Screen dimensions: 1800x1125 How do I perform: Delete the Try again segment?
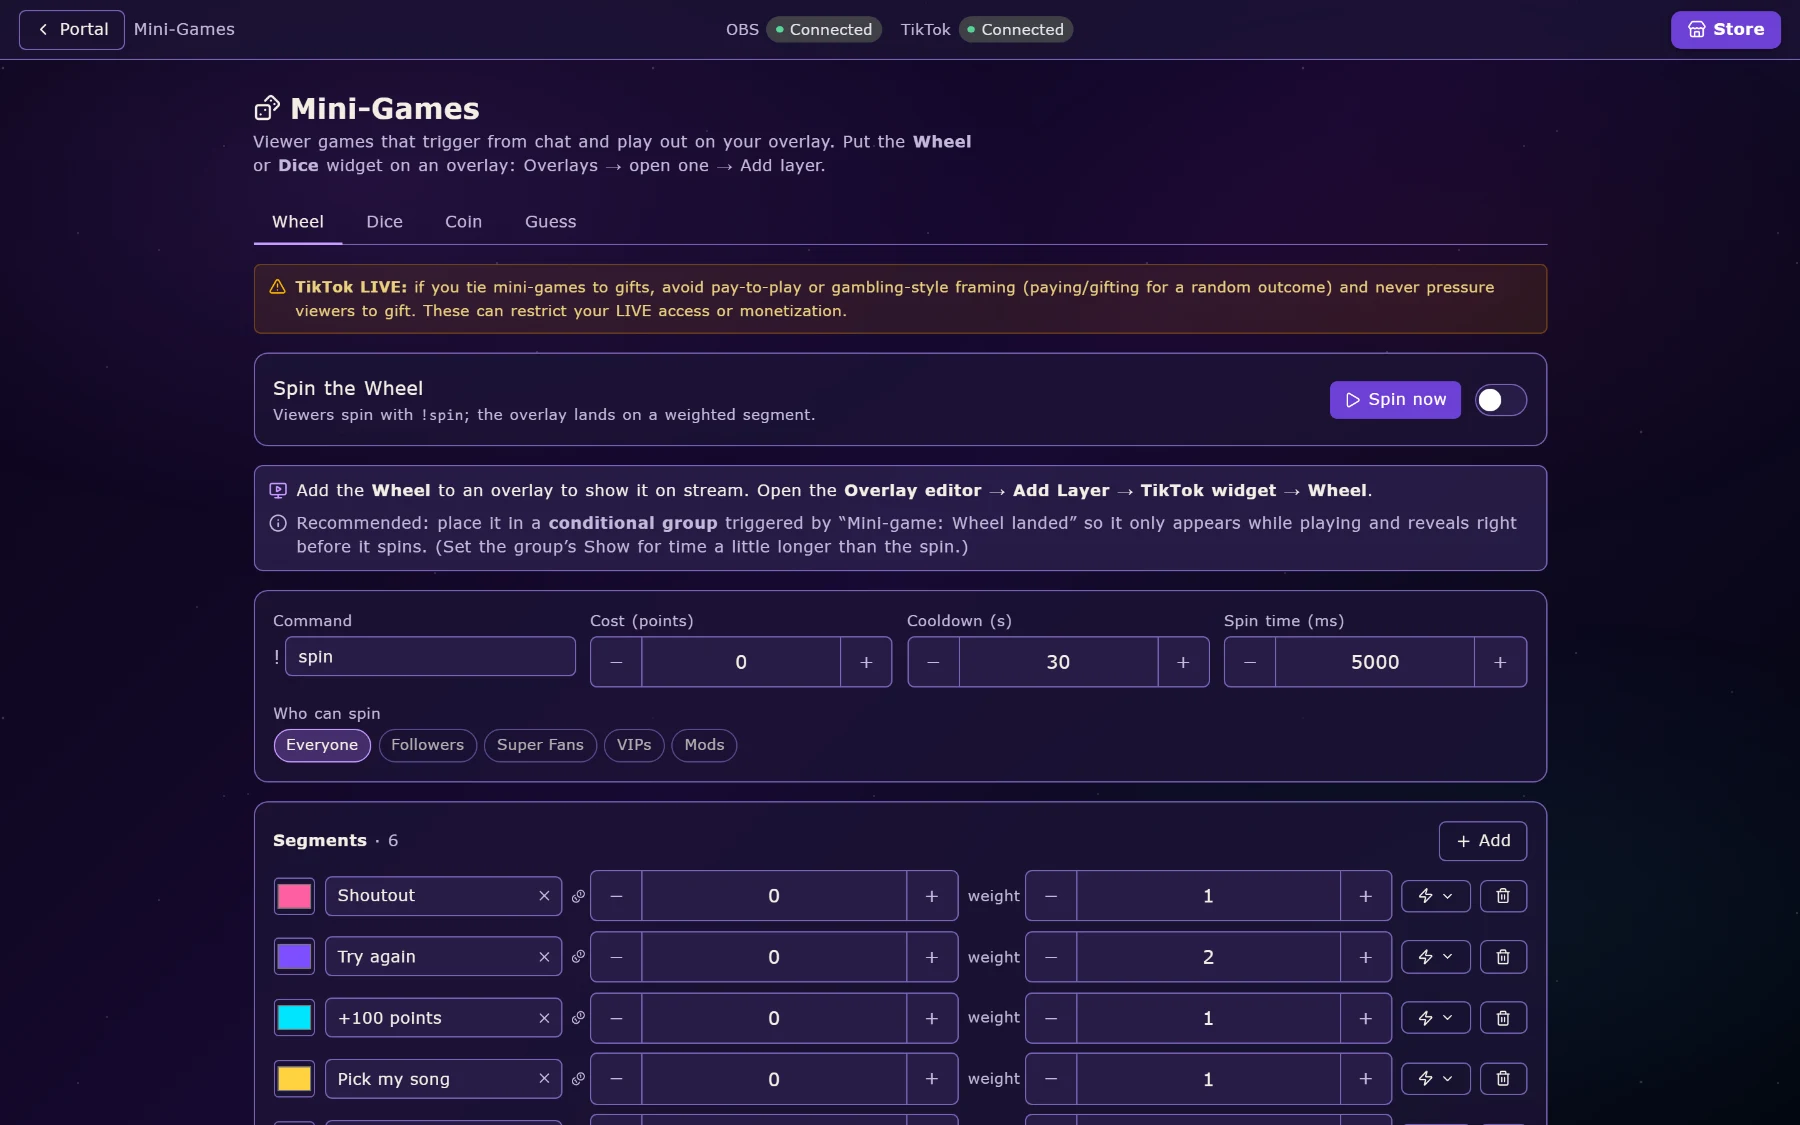[x=1502, y=957]
